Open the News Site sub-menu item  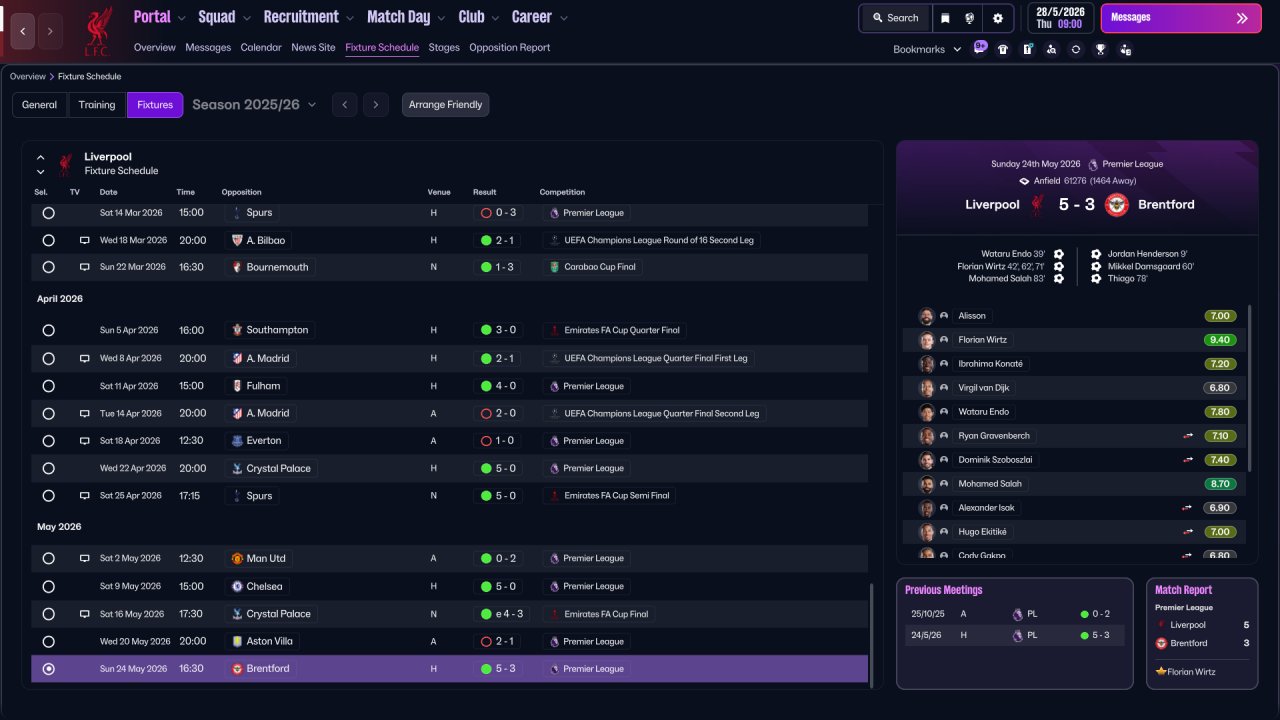coord(313,48)
